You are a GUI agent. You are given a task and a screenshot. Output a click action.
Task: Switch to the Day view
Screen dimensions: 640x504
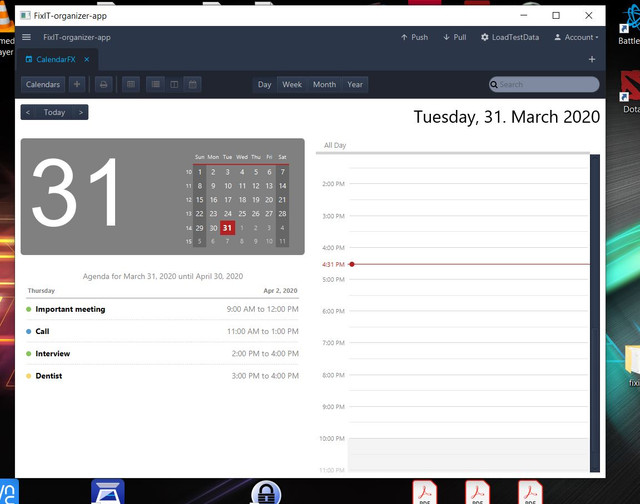point(264,84)
